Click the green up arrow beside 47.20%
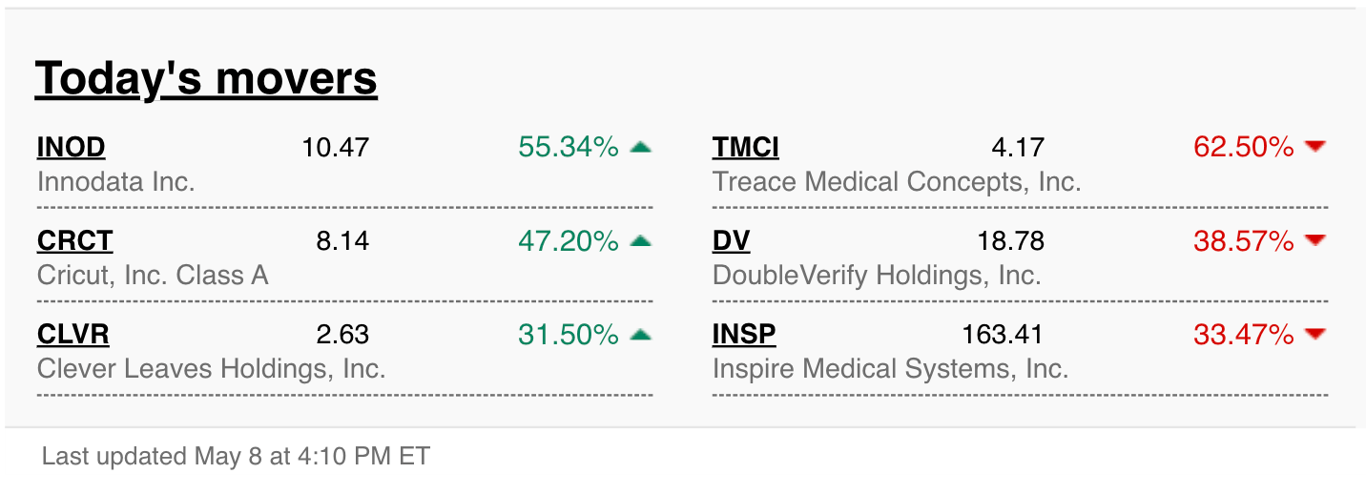This screenshot has width=1366, height=494. click(x=641, y=240)
